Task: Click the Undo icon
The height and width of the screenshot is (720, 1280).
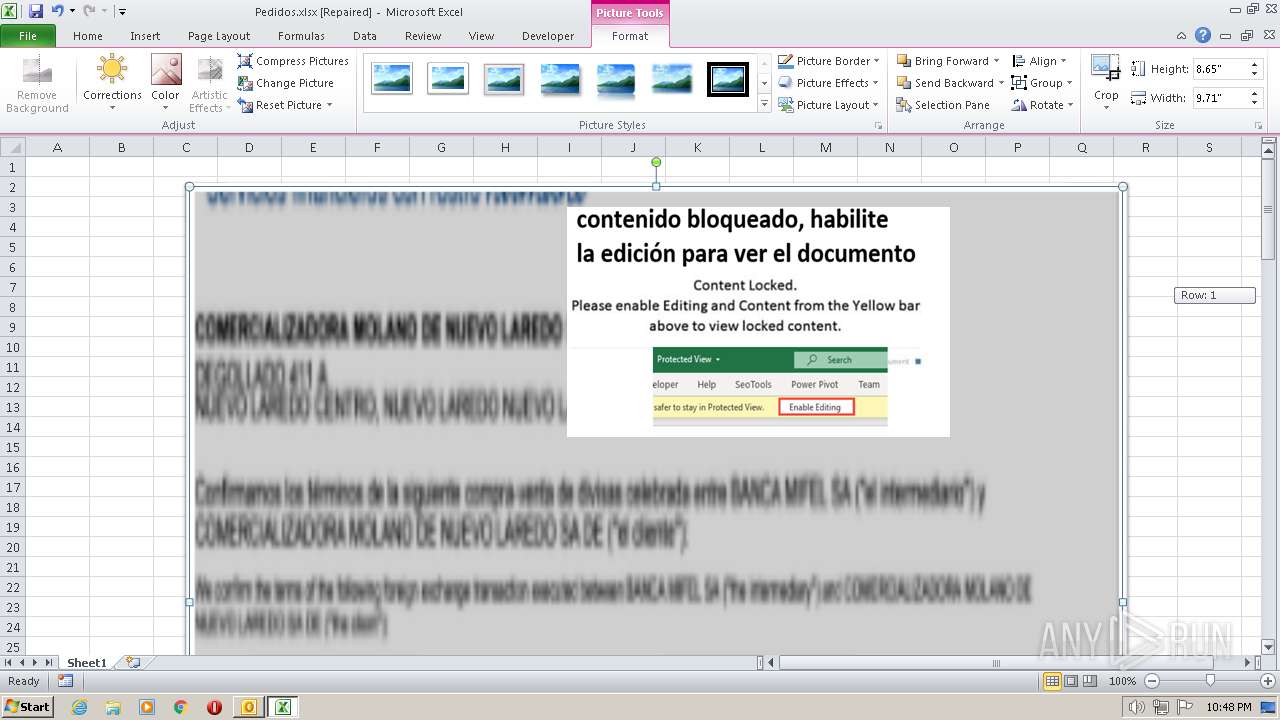Action: tap(58, 11)
